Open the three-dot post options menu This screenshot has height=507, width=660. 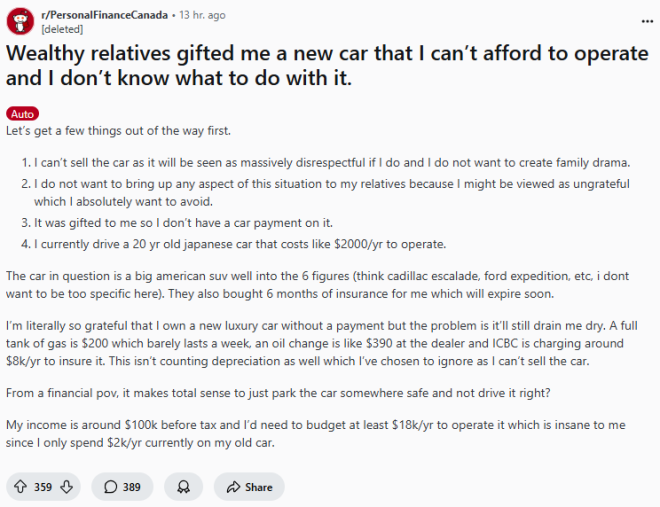[647, 22]
